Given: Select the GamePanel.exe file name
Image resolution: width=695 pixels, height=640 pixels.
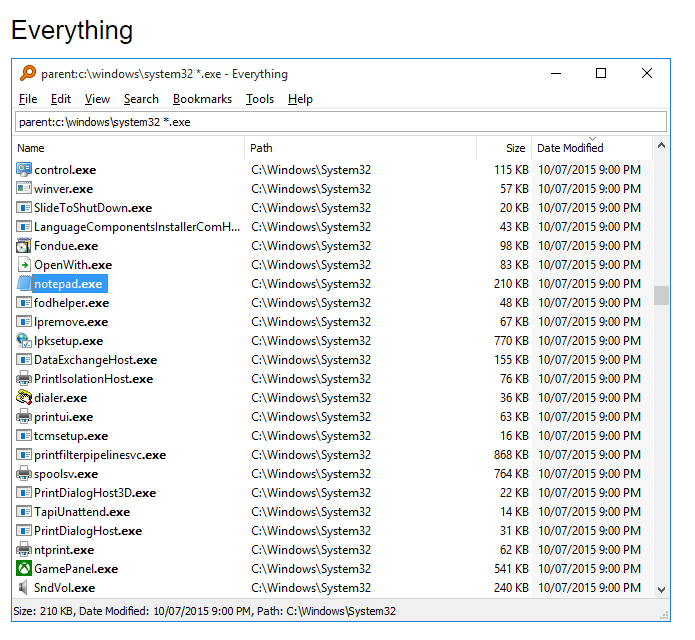Looking at the screenshot, I should pos(76,569).
